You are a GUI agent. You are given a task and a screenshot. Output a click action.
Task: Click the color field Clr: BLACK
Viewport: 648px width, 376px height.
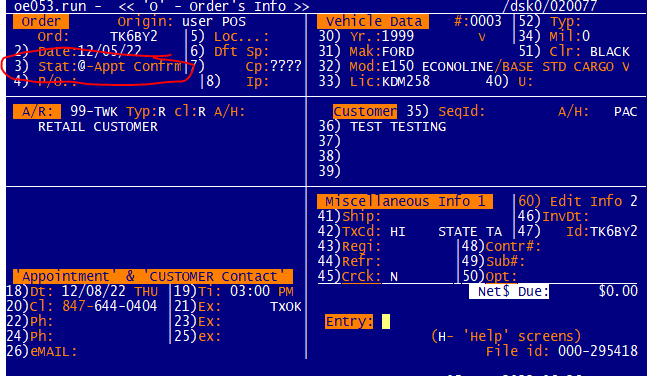(x=589, y=52)
